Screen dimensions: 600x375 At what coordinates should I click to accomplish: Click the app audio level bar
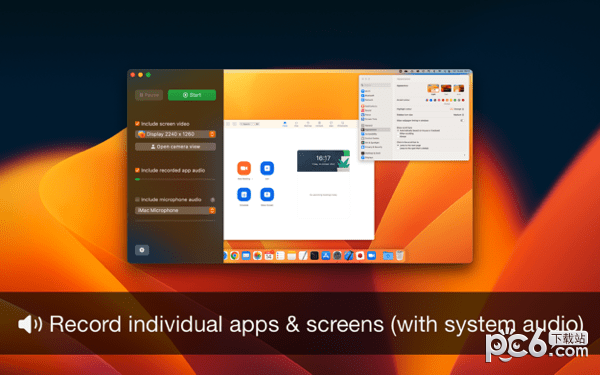point(175,179)
